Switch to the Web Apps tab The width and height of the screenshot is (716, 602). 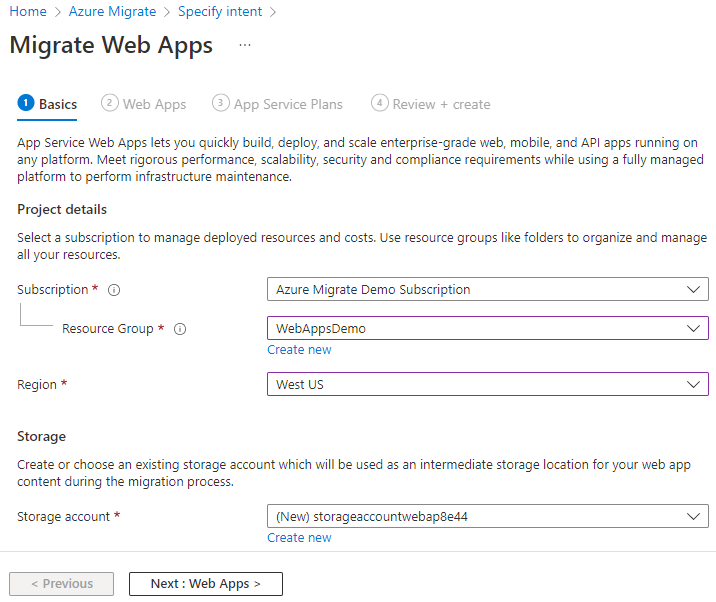tap(154, 104)
